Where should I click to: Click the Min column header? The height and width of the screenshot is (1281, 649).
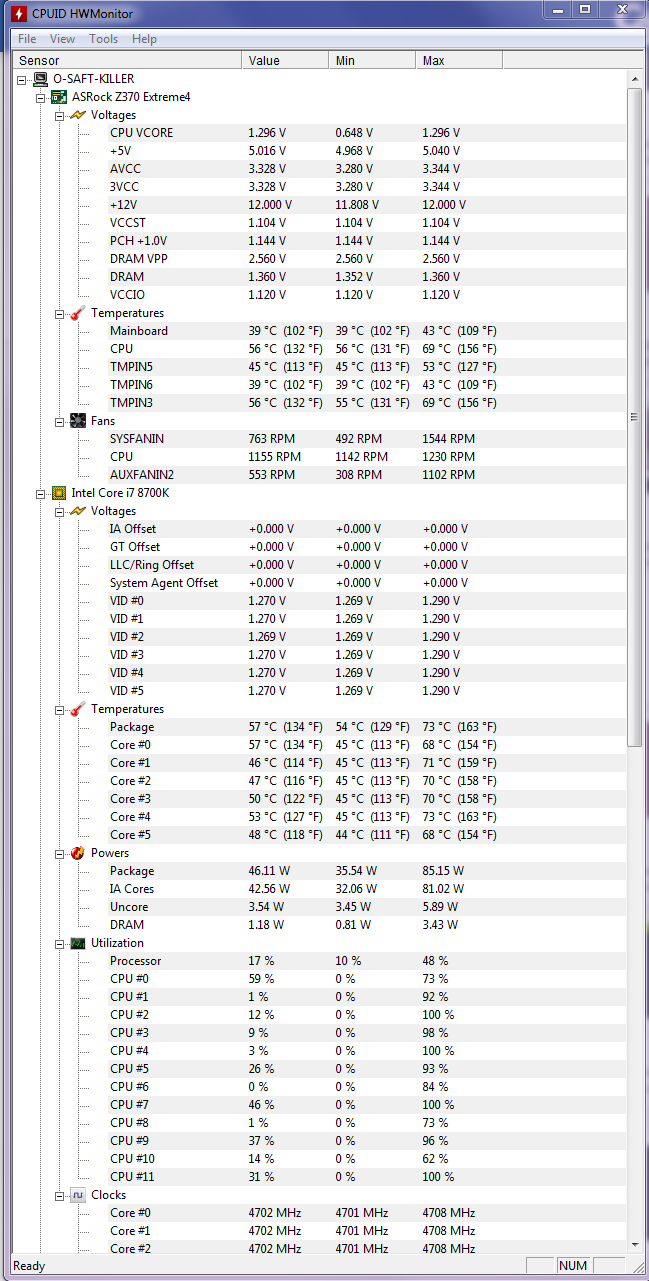point(372,61)
